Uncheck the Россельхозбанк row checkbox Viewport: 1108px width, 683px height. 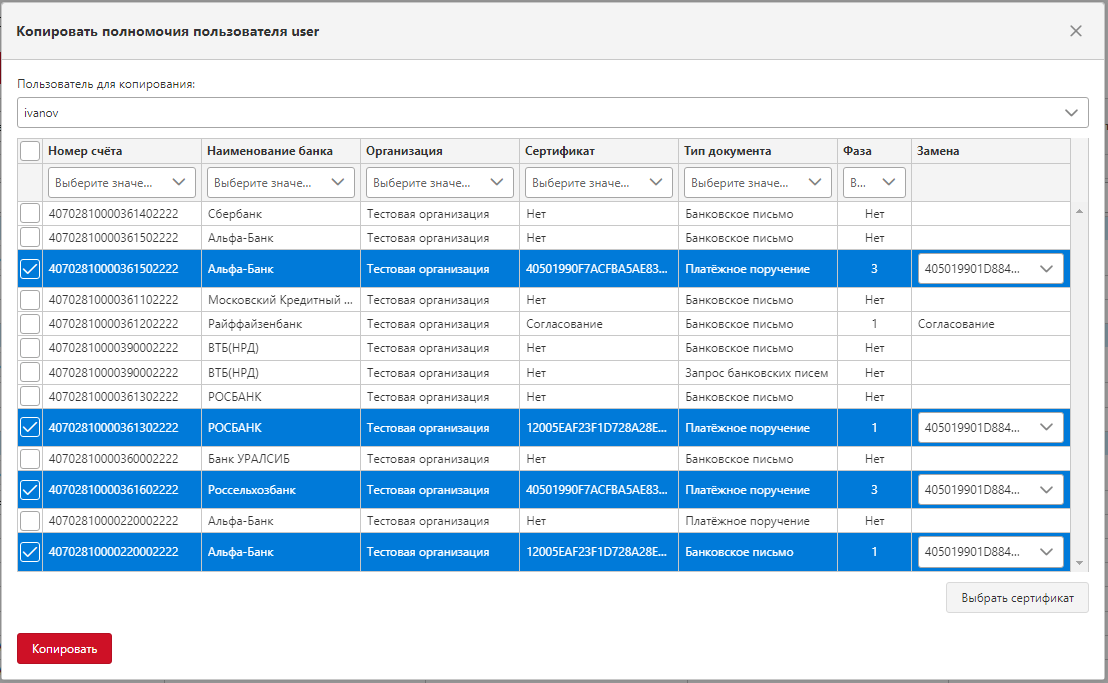(x=30, y=490)
